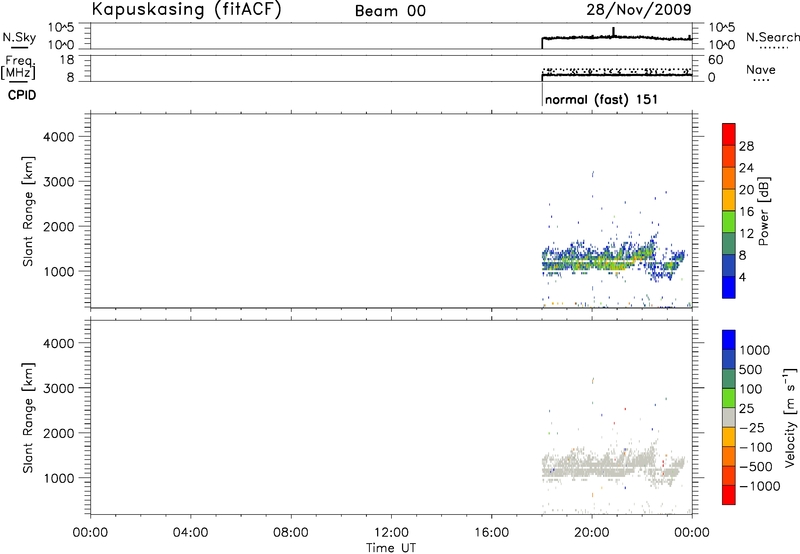This screenshot has height=554, width=800.
Task: Click the power backscatter band near 1000 km
Action: [x=612, y=260]
